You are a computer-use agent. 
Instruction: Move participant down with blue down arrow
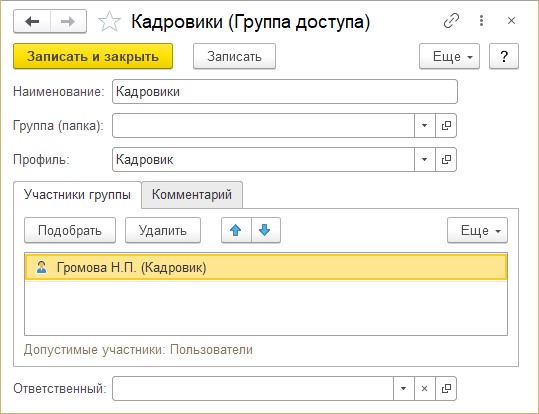pos(266,230)
